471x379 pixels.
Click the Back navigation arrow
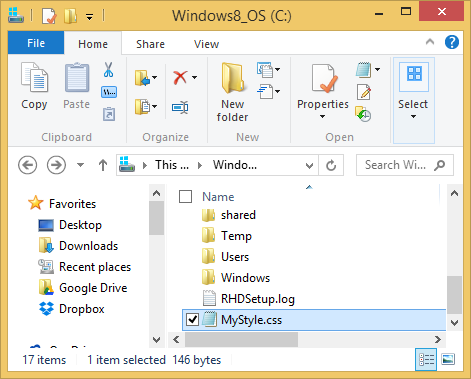27,165
